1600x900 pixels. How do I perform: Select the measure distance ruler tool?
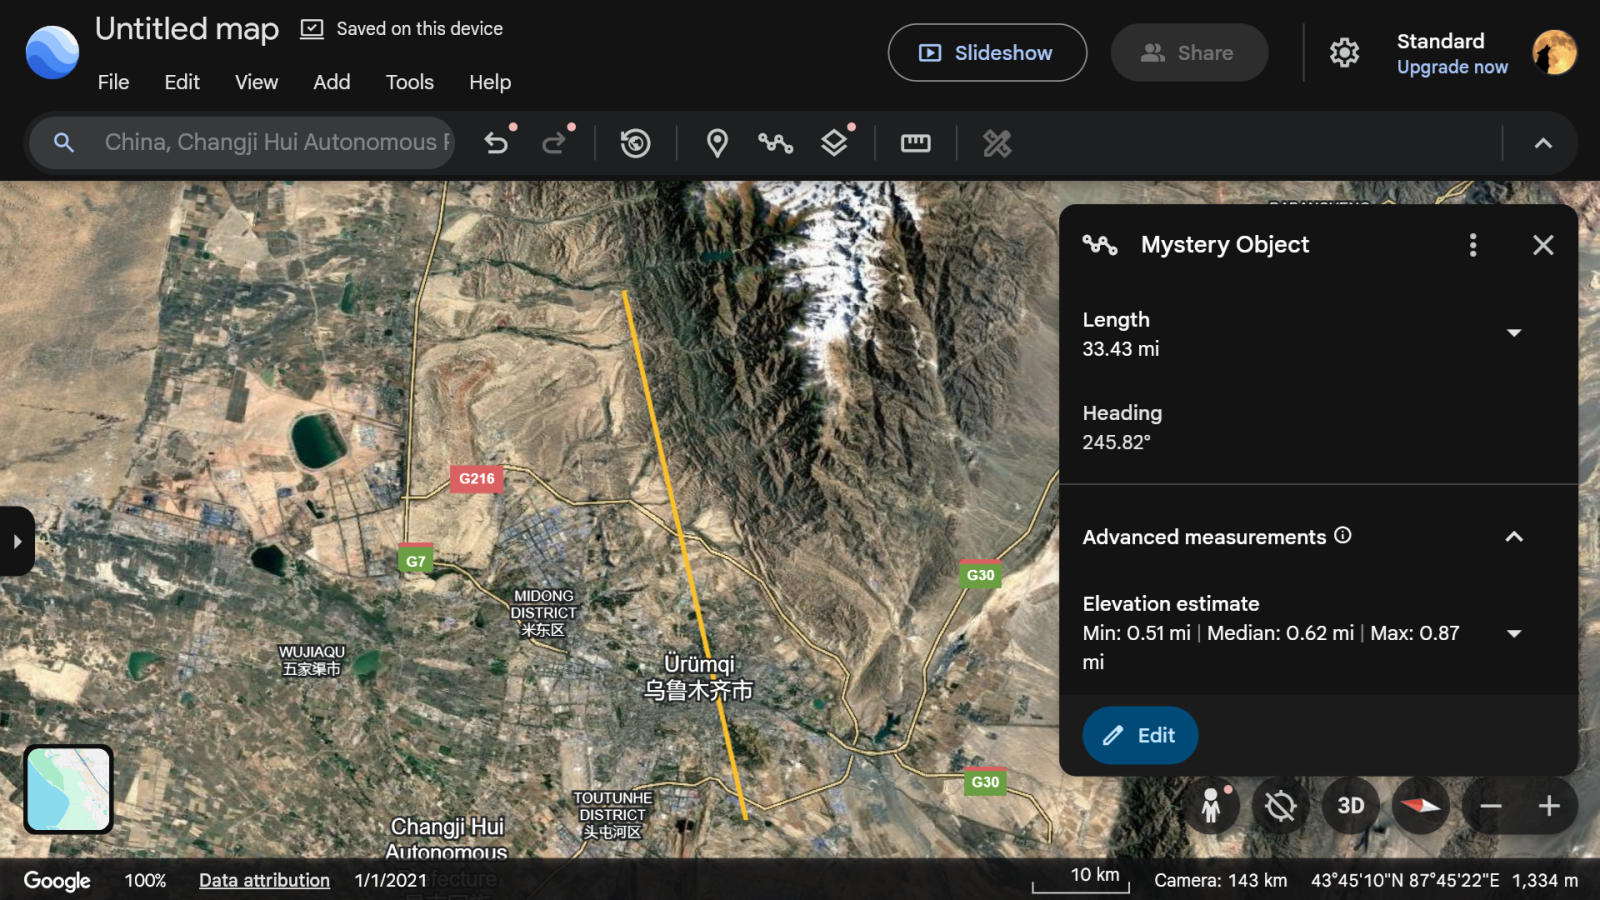(915, 143)
